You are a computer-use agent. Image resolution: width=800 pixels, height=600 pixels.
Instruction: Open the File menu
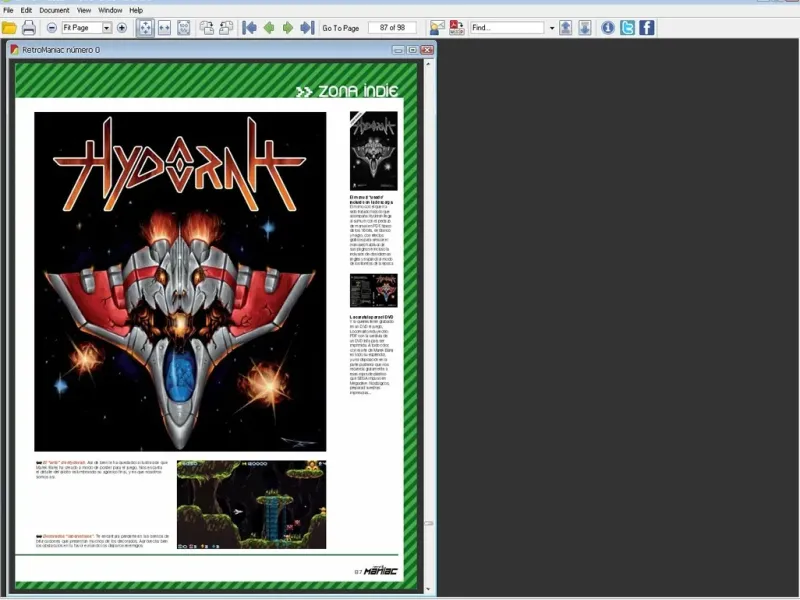pos(8,10)
